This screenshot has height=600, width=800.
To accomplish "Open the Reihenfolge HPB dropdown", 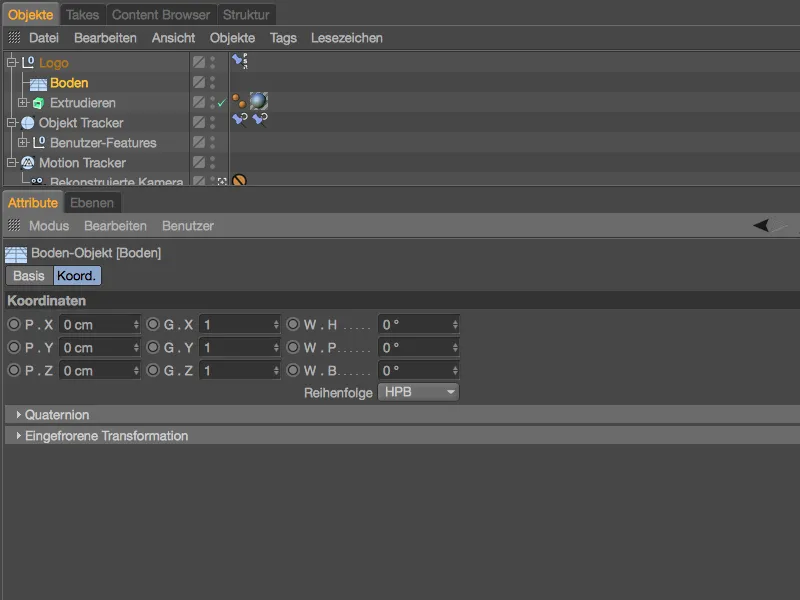I will tap(418, 392).
